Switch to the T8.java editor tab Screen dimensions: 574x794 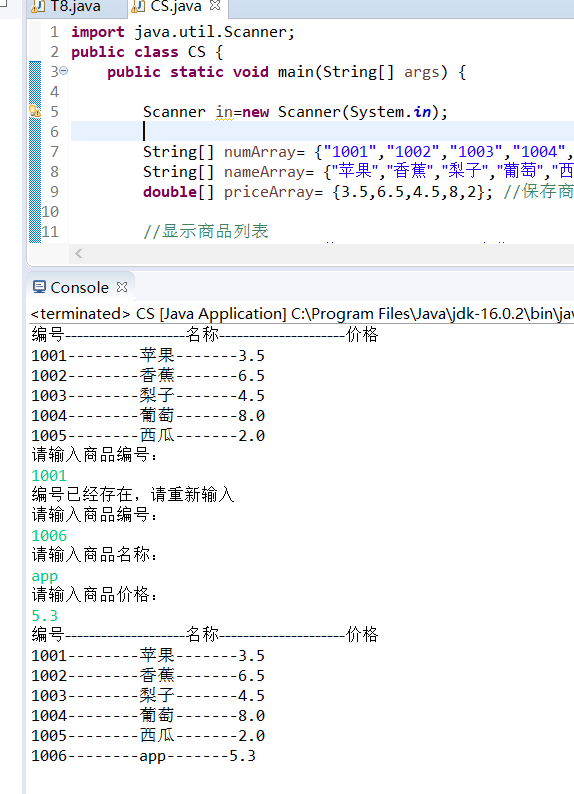click(76, 7)
